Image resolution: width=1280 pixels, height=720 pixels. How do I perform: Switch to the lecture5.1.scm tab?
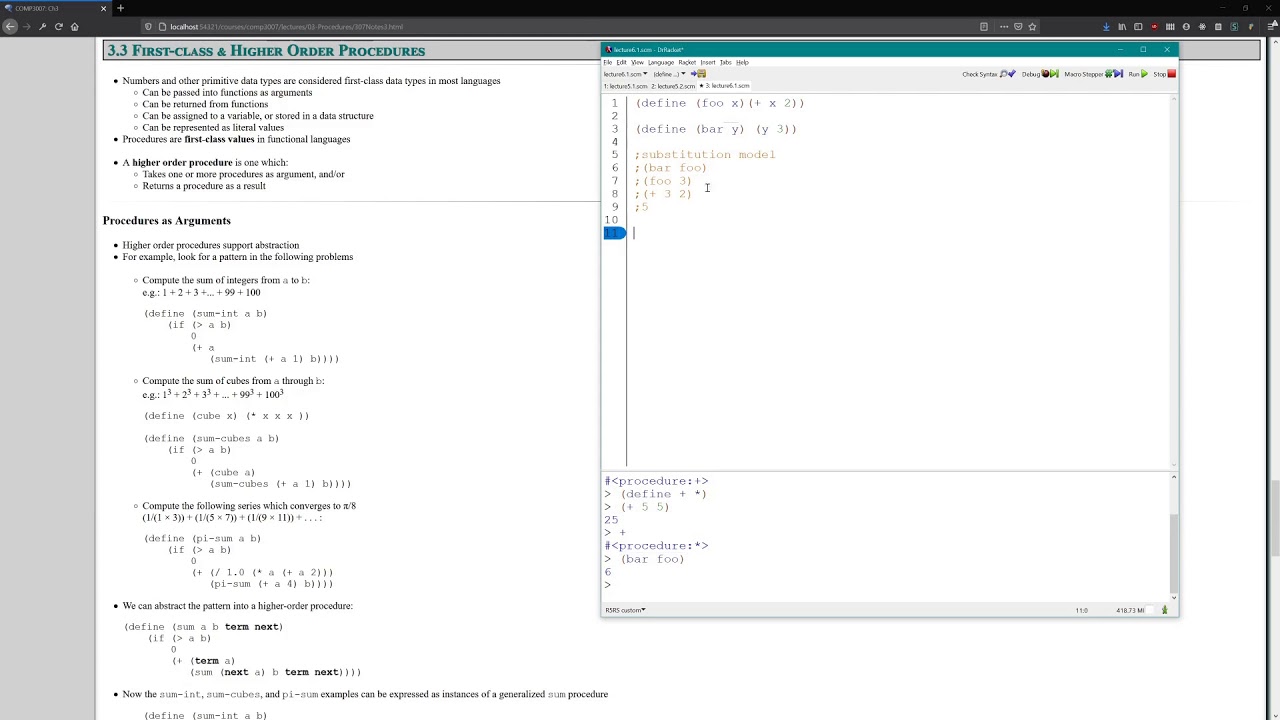point(625,86)
